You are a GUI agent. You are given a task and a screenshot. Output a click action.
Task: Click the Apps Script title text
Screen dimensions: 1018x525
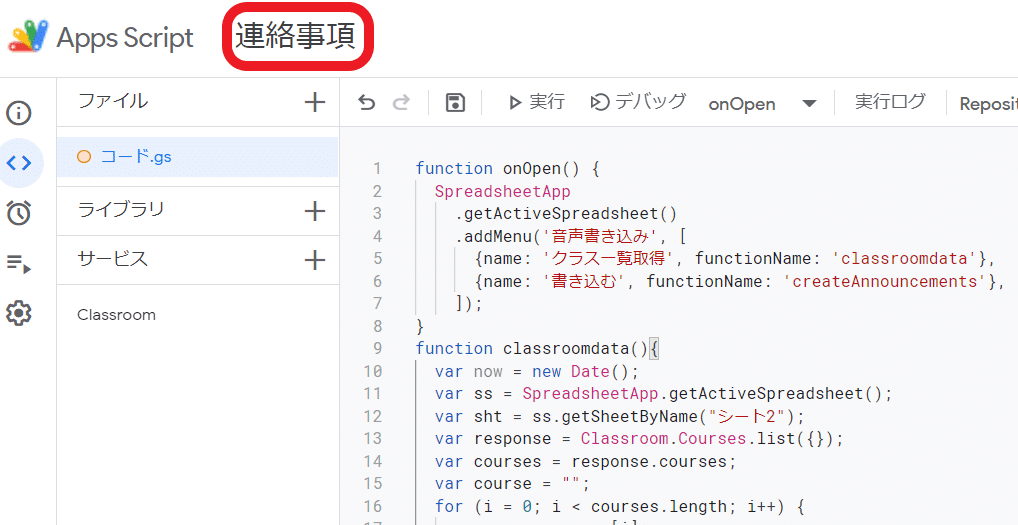125,38
